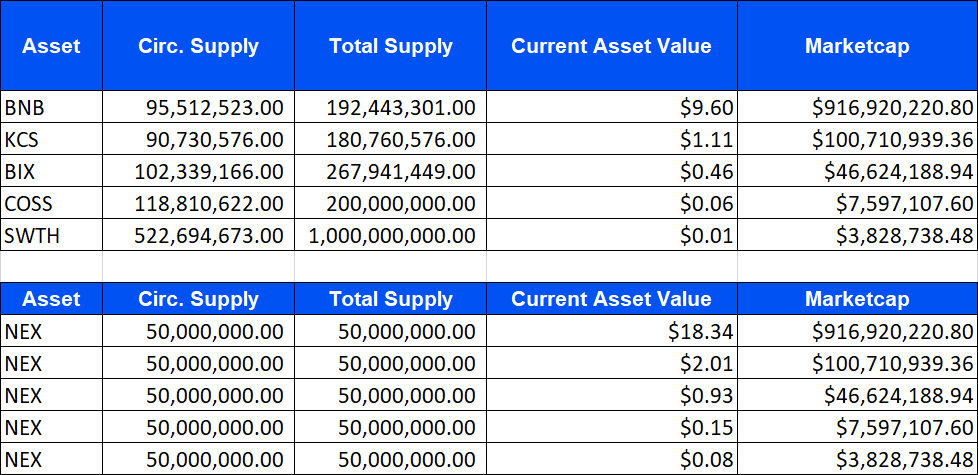
Task: Select the 180,760,576.00 total supply cell
Action: coord(390,139)
